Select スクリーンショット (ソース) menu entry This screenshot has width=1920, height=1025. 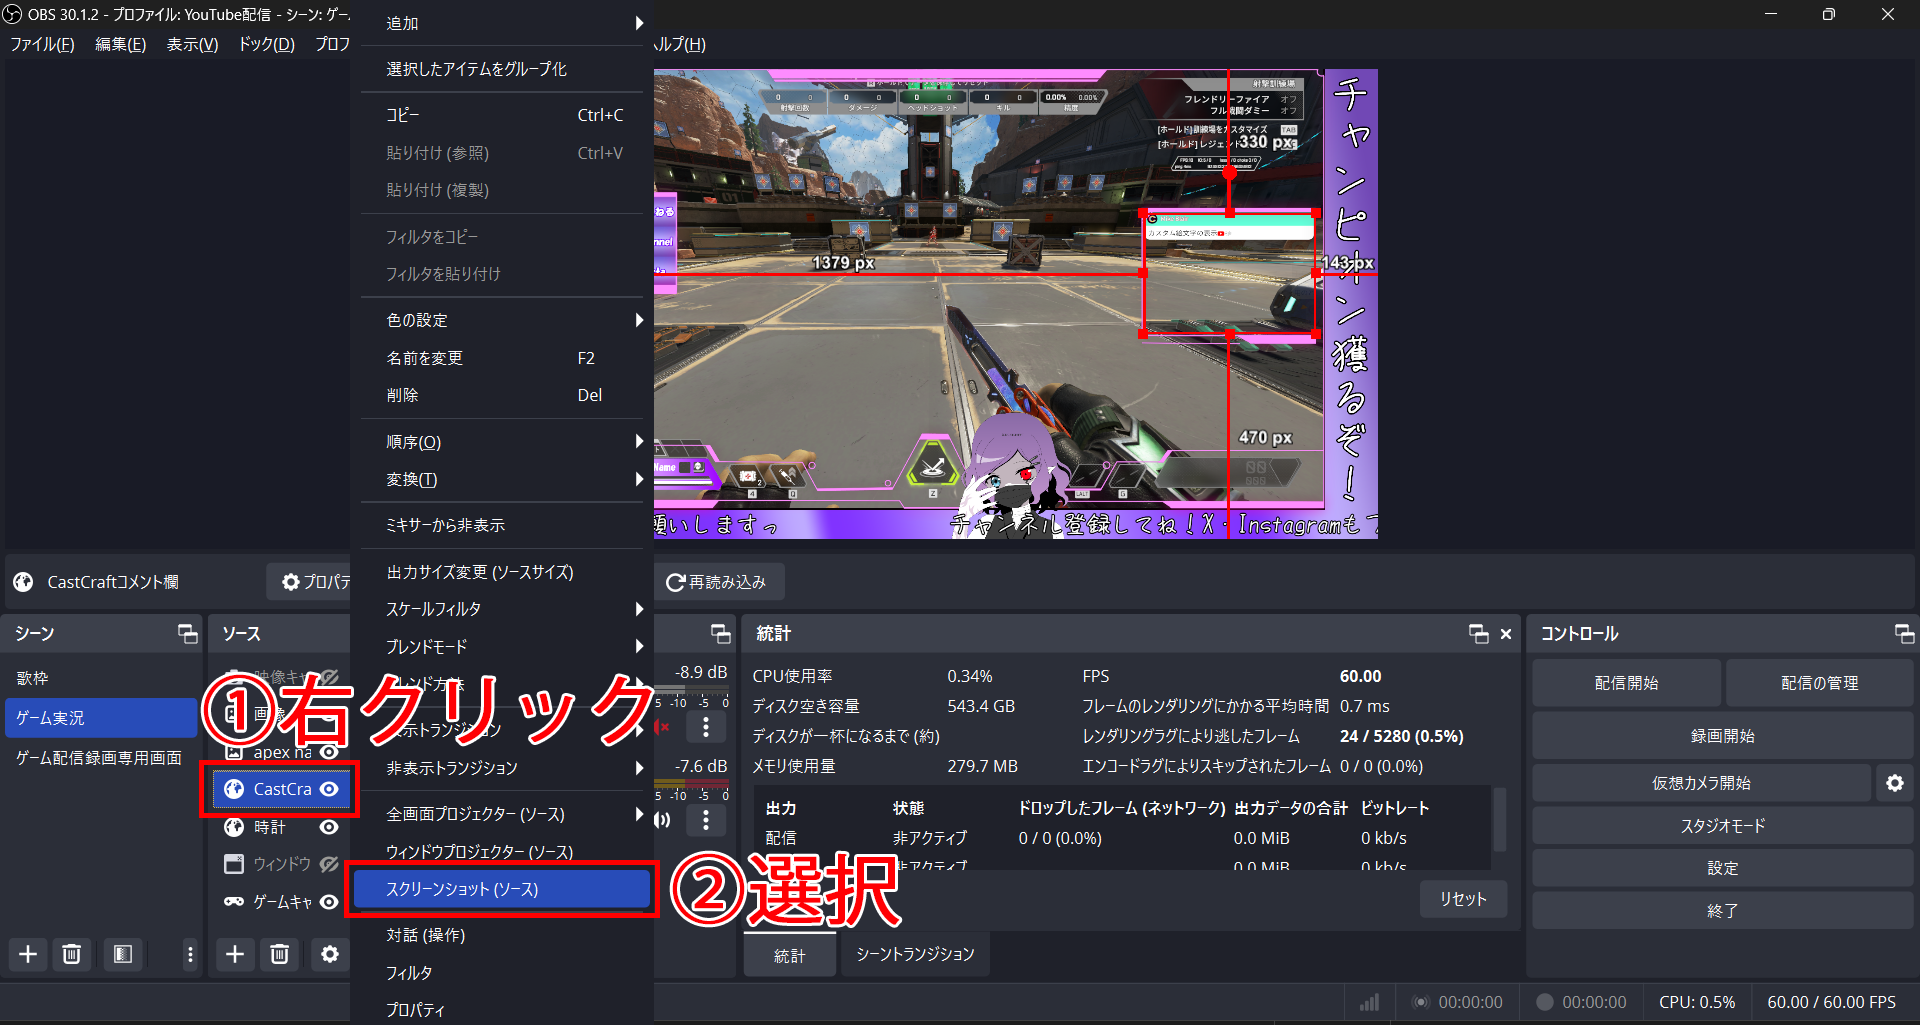pos(502,889)
